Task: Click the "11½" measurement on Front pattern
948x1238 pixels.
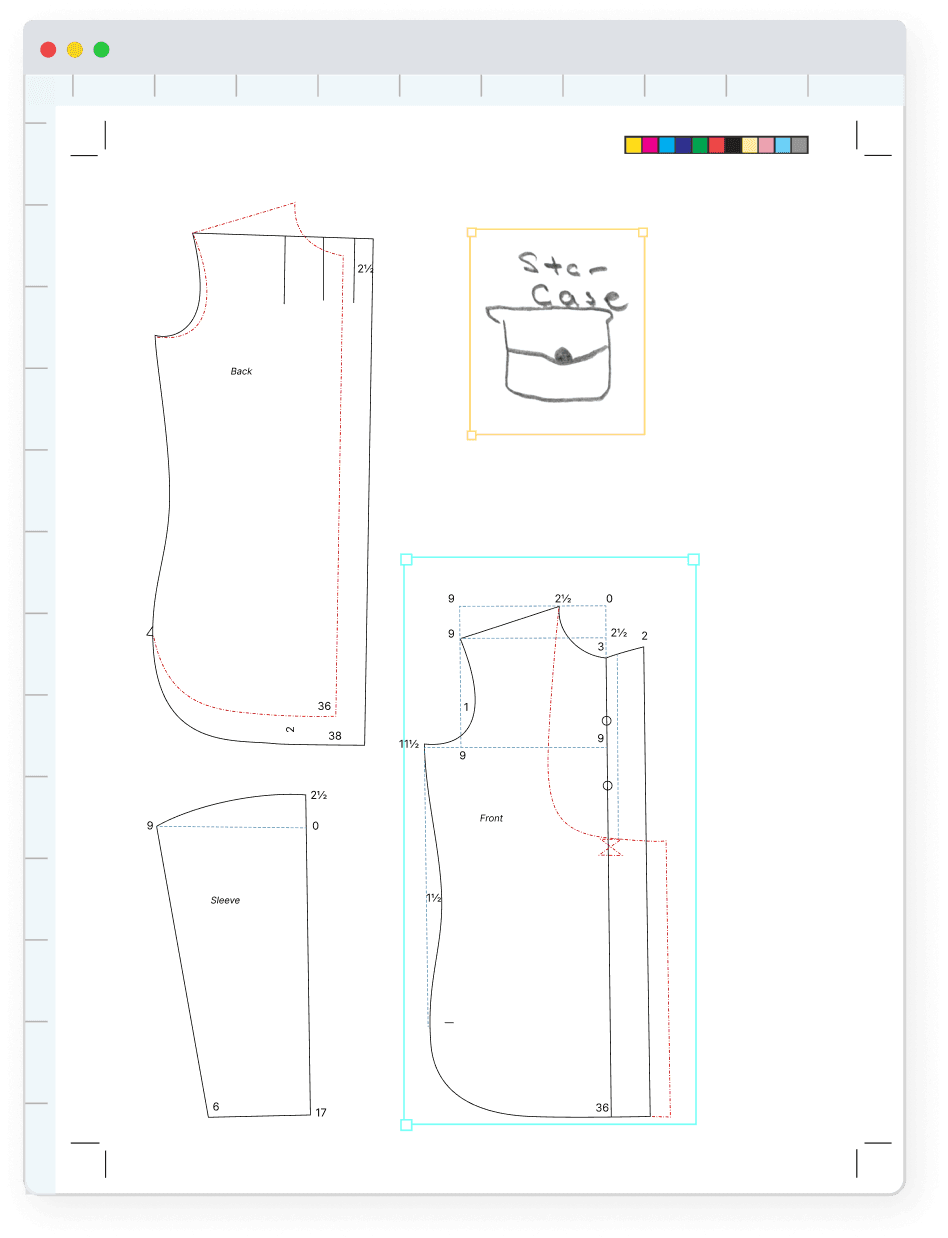Action: tap(408, 744)
